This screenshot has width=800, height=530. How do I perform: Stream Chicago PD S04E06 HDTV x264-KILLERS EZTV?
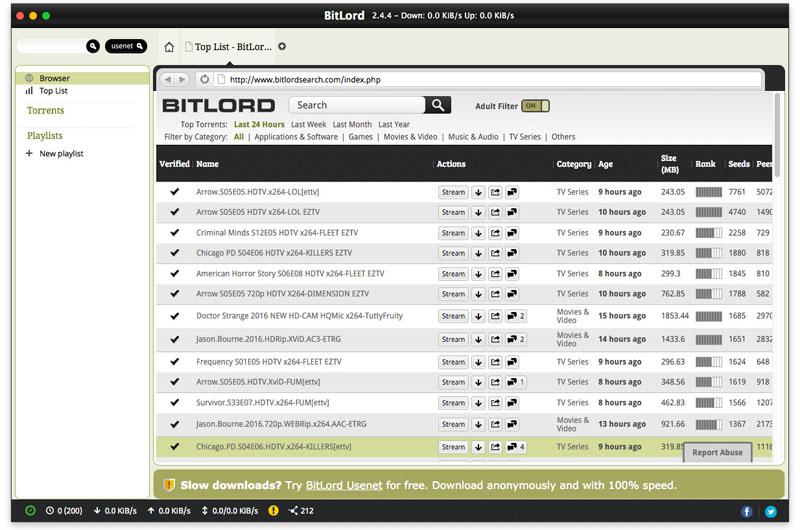click(453, 253)
